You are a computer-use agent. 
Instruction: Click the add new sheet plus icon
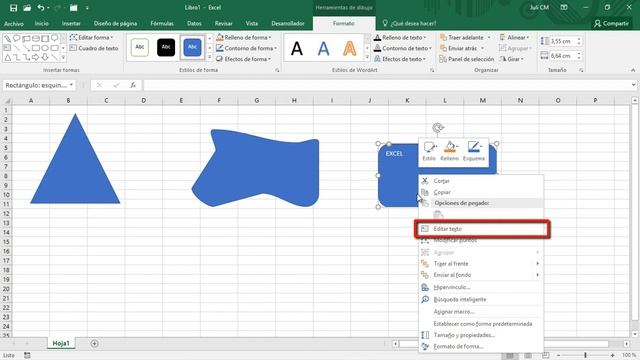(x=94, y=344)
